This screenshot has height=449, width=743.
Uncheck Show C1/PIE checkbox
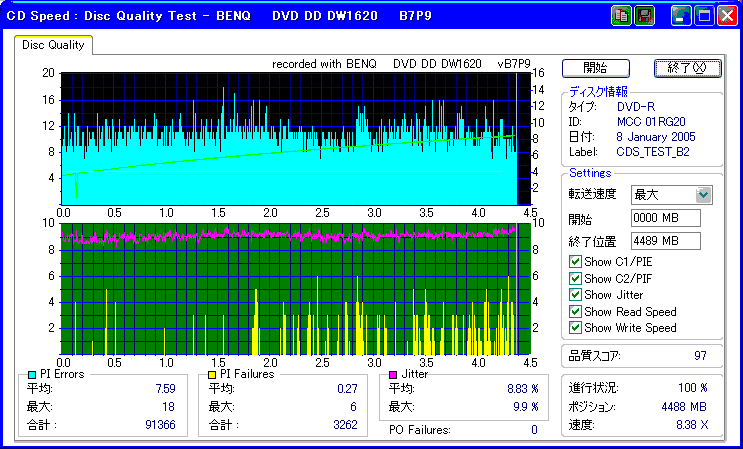click(x=574, y=262)
